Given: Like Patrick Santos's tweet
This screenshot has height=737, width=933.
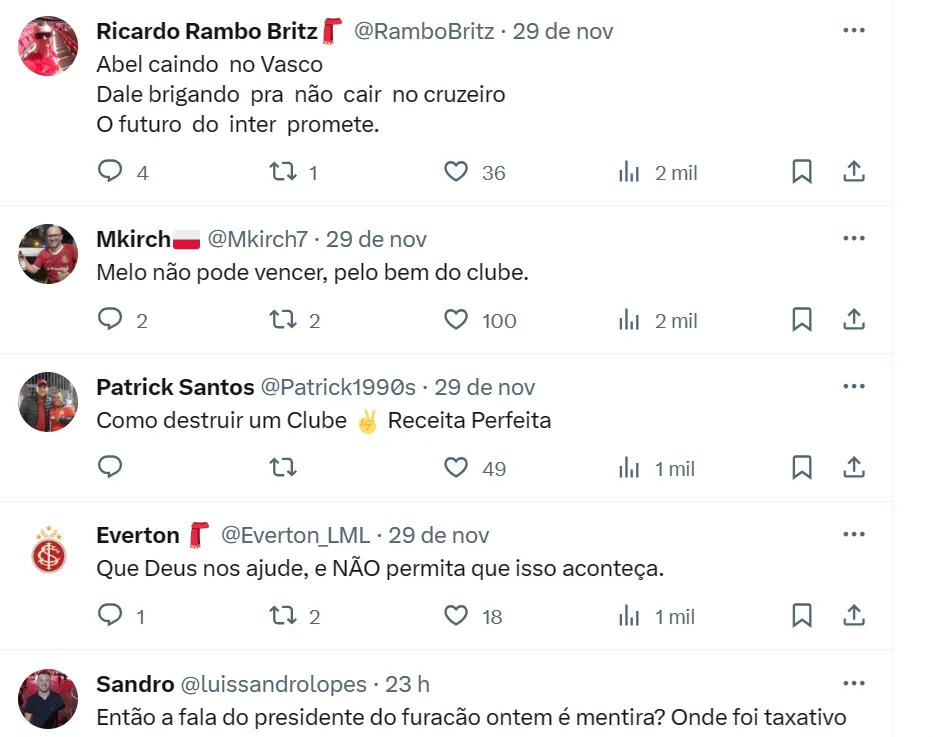Looking at the screenshot, I should pyautogui.click(x=456, y=468).
